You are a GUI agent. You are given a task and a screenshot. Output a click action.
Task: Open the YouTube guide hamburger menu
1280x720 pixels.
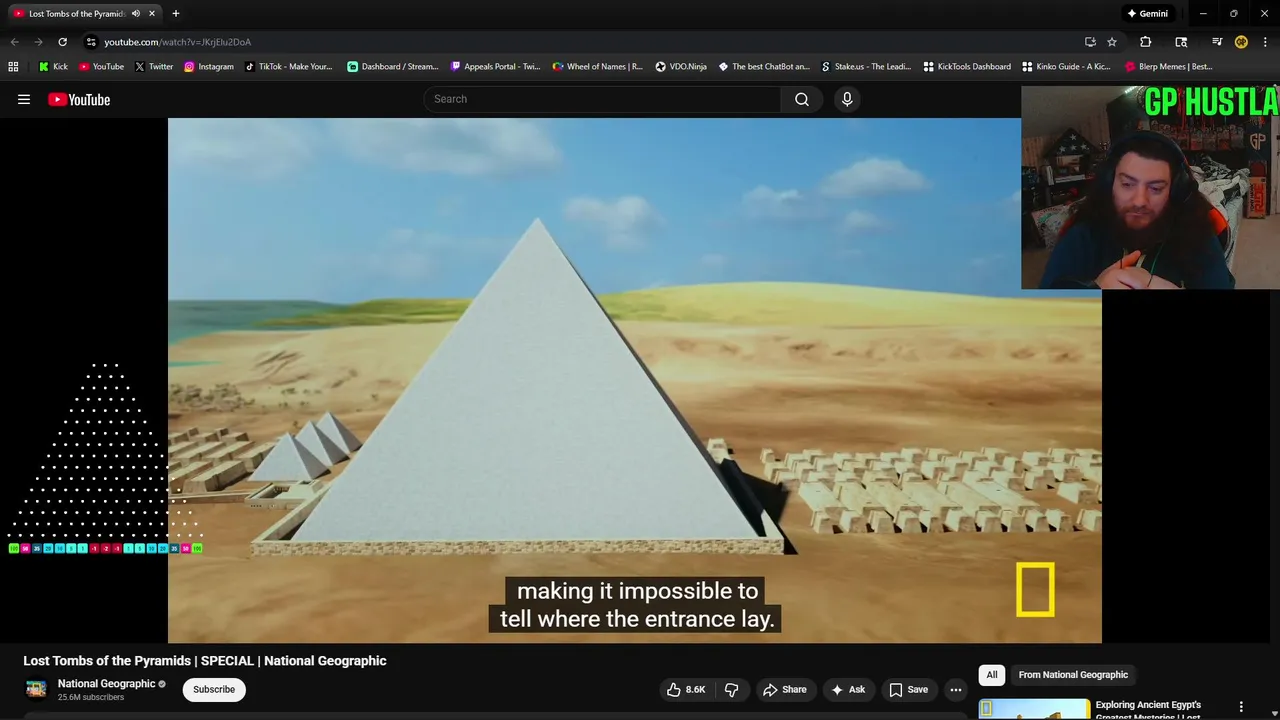[x=24, y=99]
